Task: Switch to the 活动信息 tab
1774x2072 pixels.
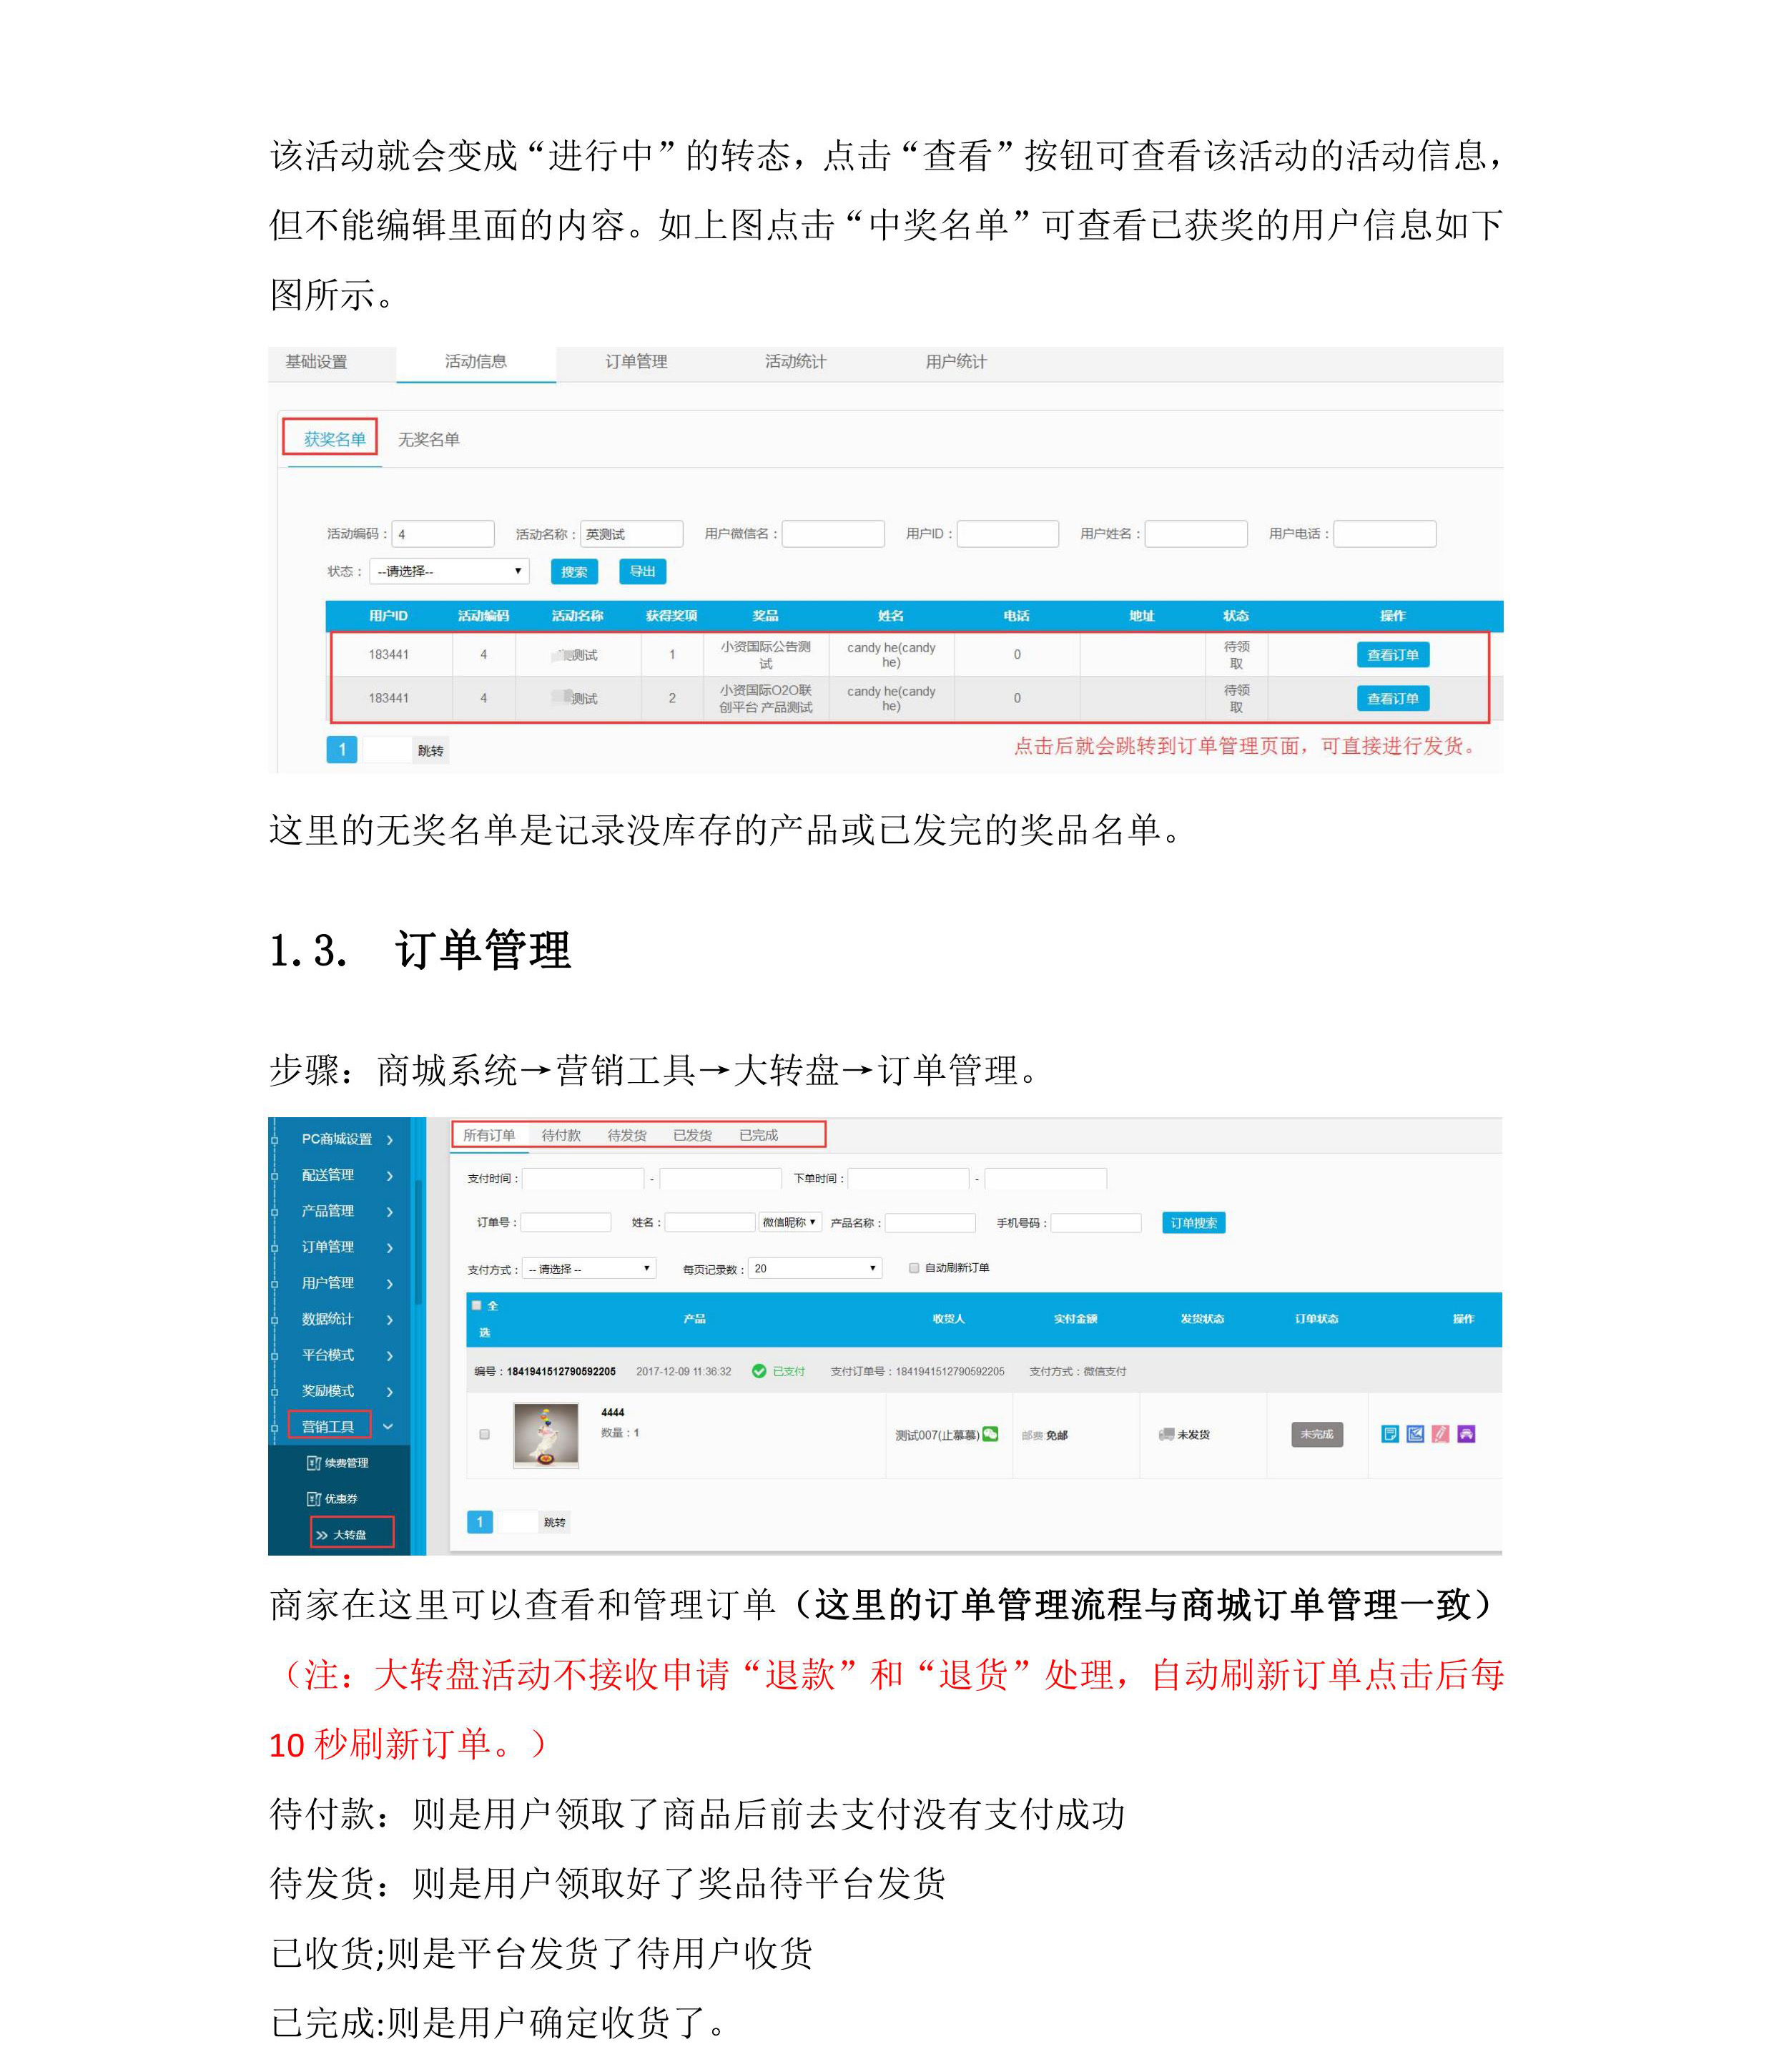Action: (x=475, y=362)
